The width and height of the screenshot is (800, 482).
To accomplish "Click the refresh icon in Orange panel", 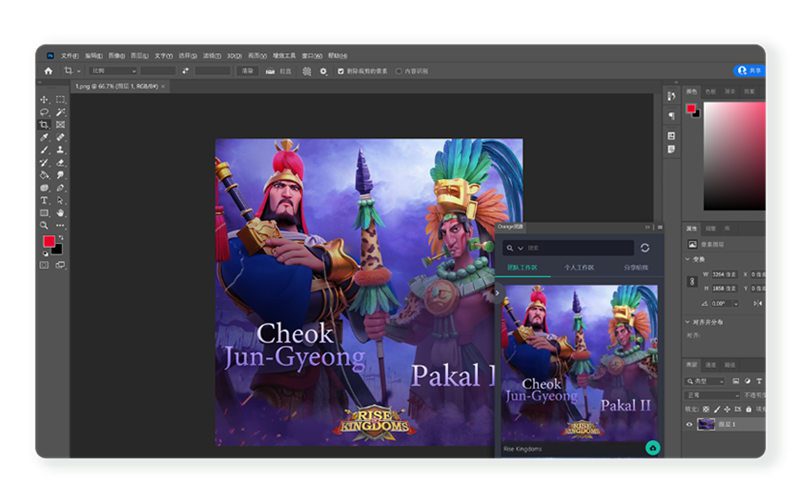I will pos(645,247).
